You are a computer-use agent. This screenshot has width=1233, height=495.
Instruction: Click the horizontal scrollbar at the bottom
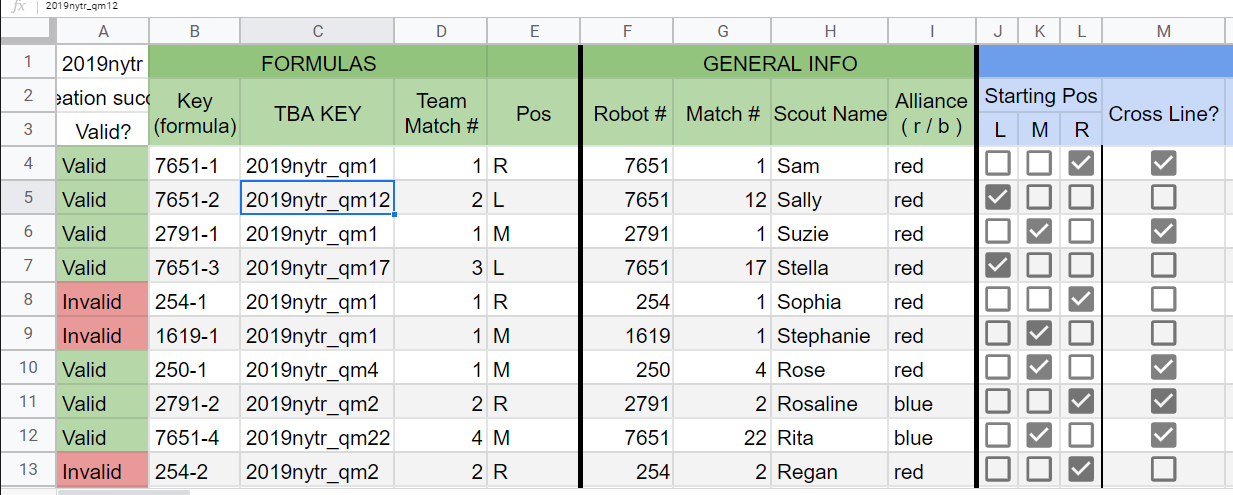tap(123, 492)
